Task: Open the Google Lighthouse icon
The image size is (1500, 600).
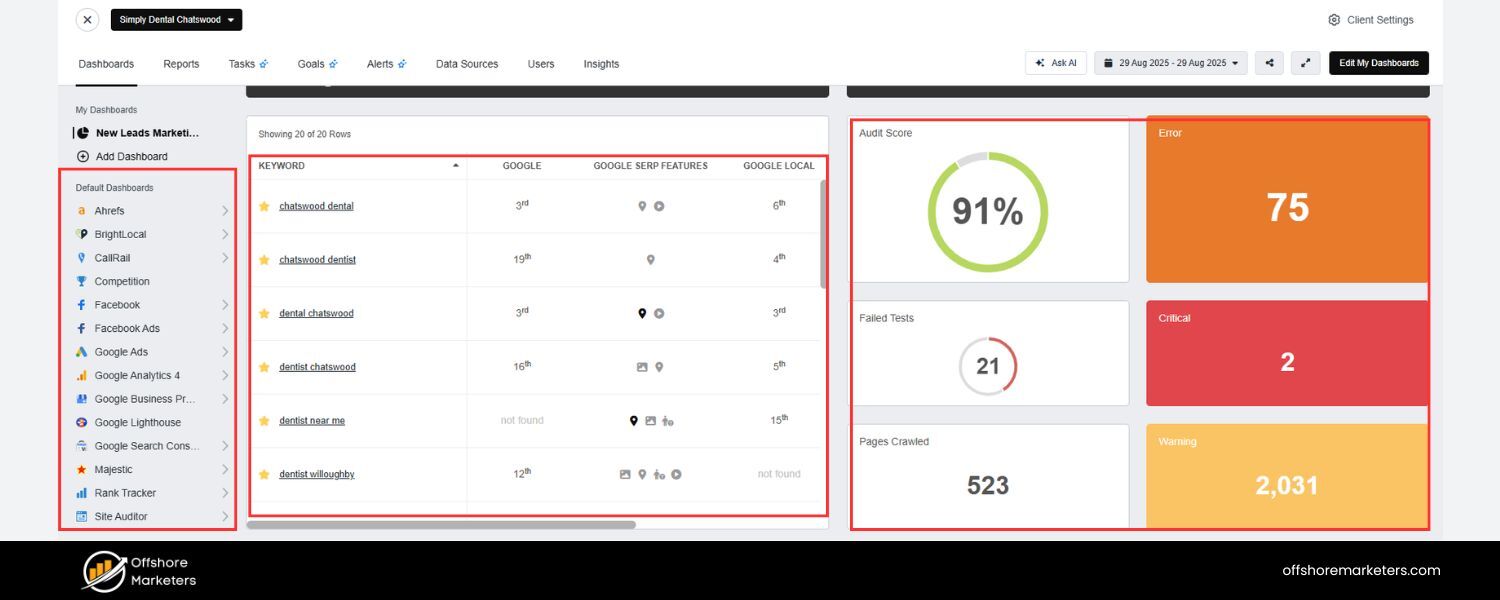Action: 81,422
